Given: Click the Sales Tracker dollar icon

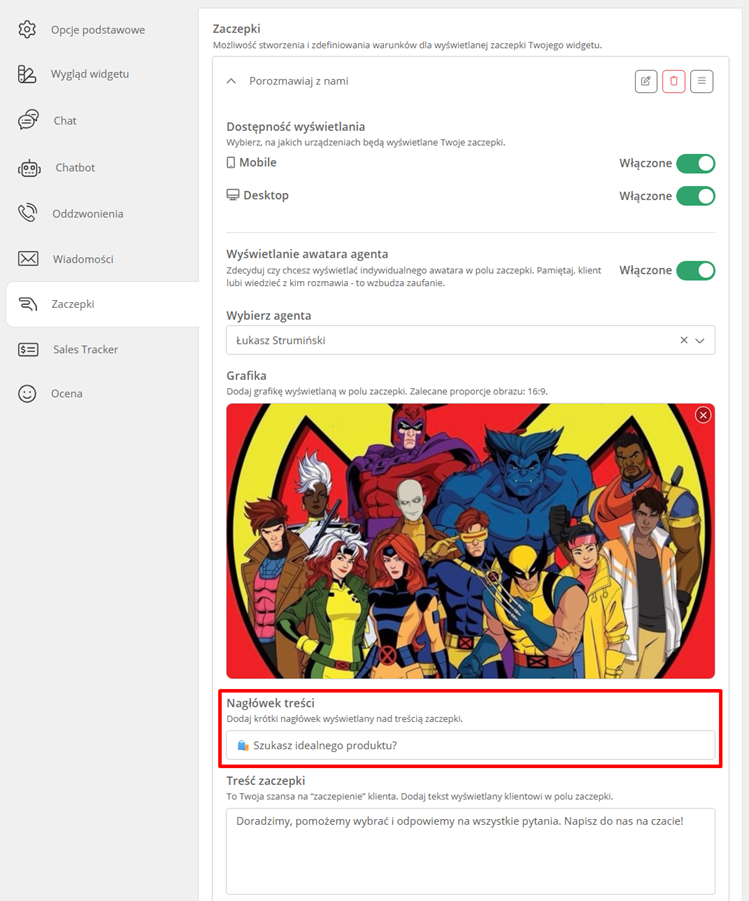Looking at the screenshot, I should point(28,349).
